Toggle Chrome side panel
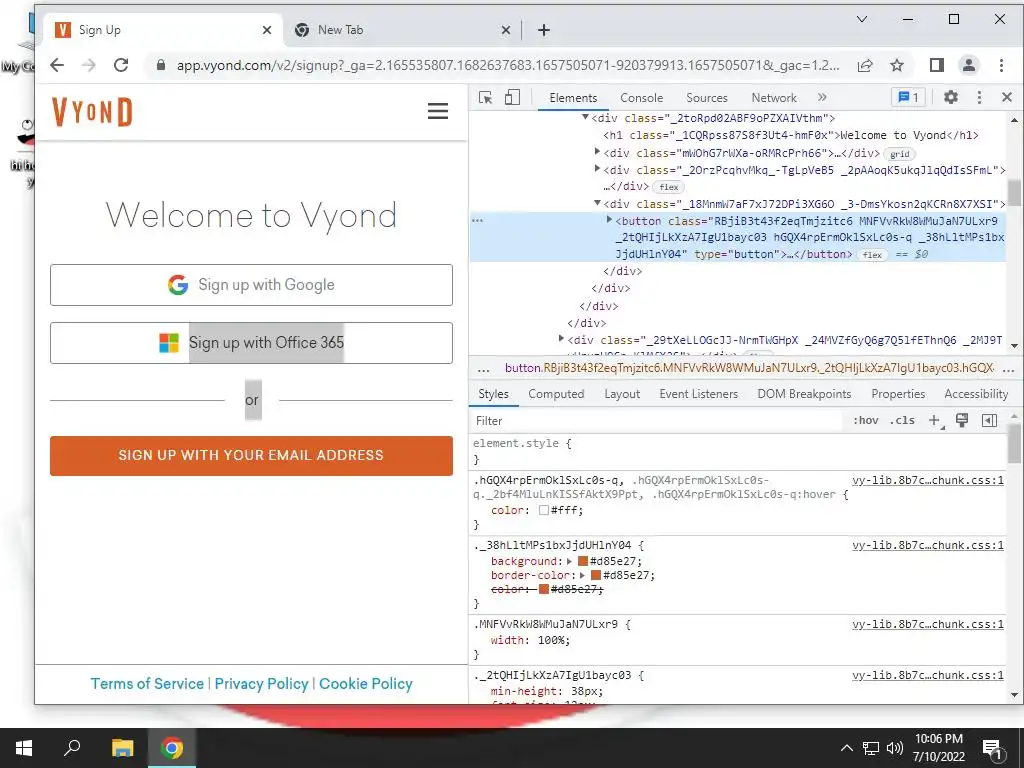Image resolution: width=1024 pixels, height=768 pixels. point(936,65)
